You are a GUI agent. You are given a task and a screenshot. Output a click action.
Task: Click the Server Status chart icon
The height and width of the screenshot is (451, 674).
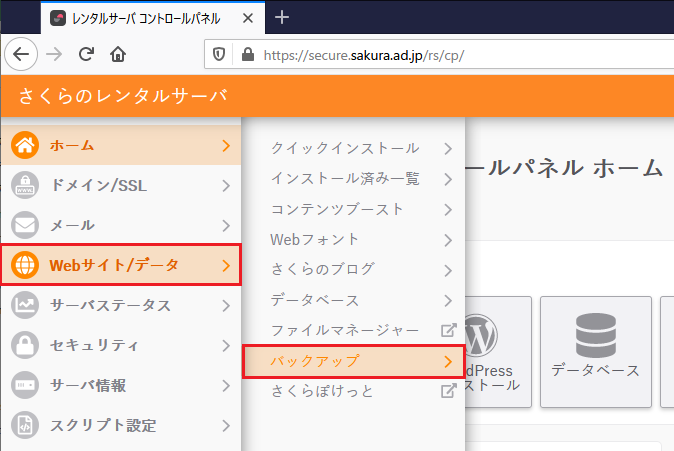(x=25, y=305)
